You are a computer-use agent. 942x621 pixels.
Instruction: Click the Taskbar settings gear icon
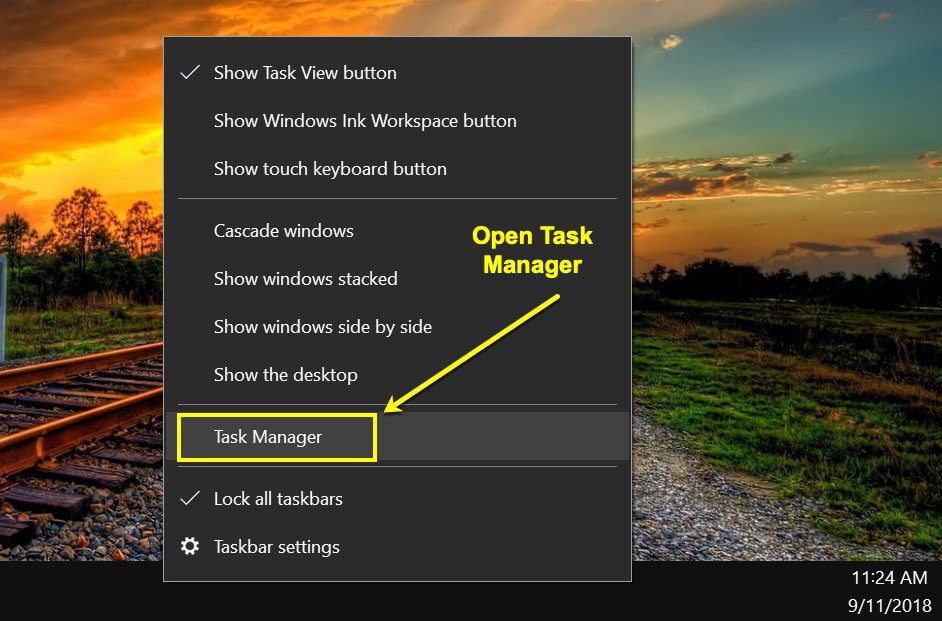(x=190, y=547)
